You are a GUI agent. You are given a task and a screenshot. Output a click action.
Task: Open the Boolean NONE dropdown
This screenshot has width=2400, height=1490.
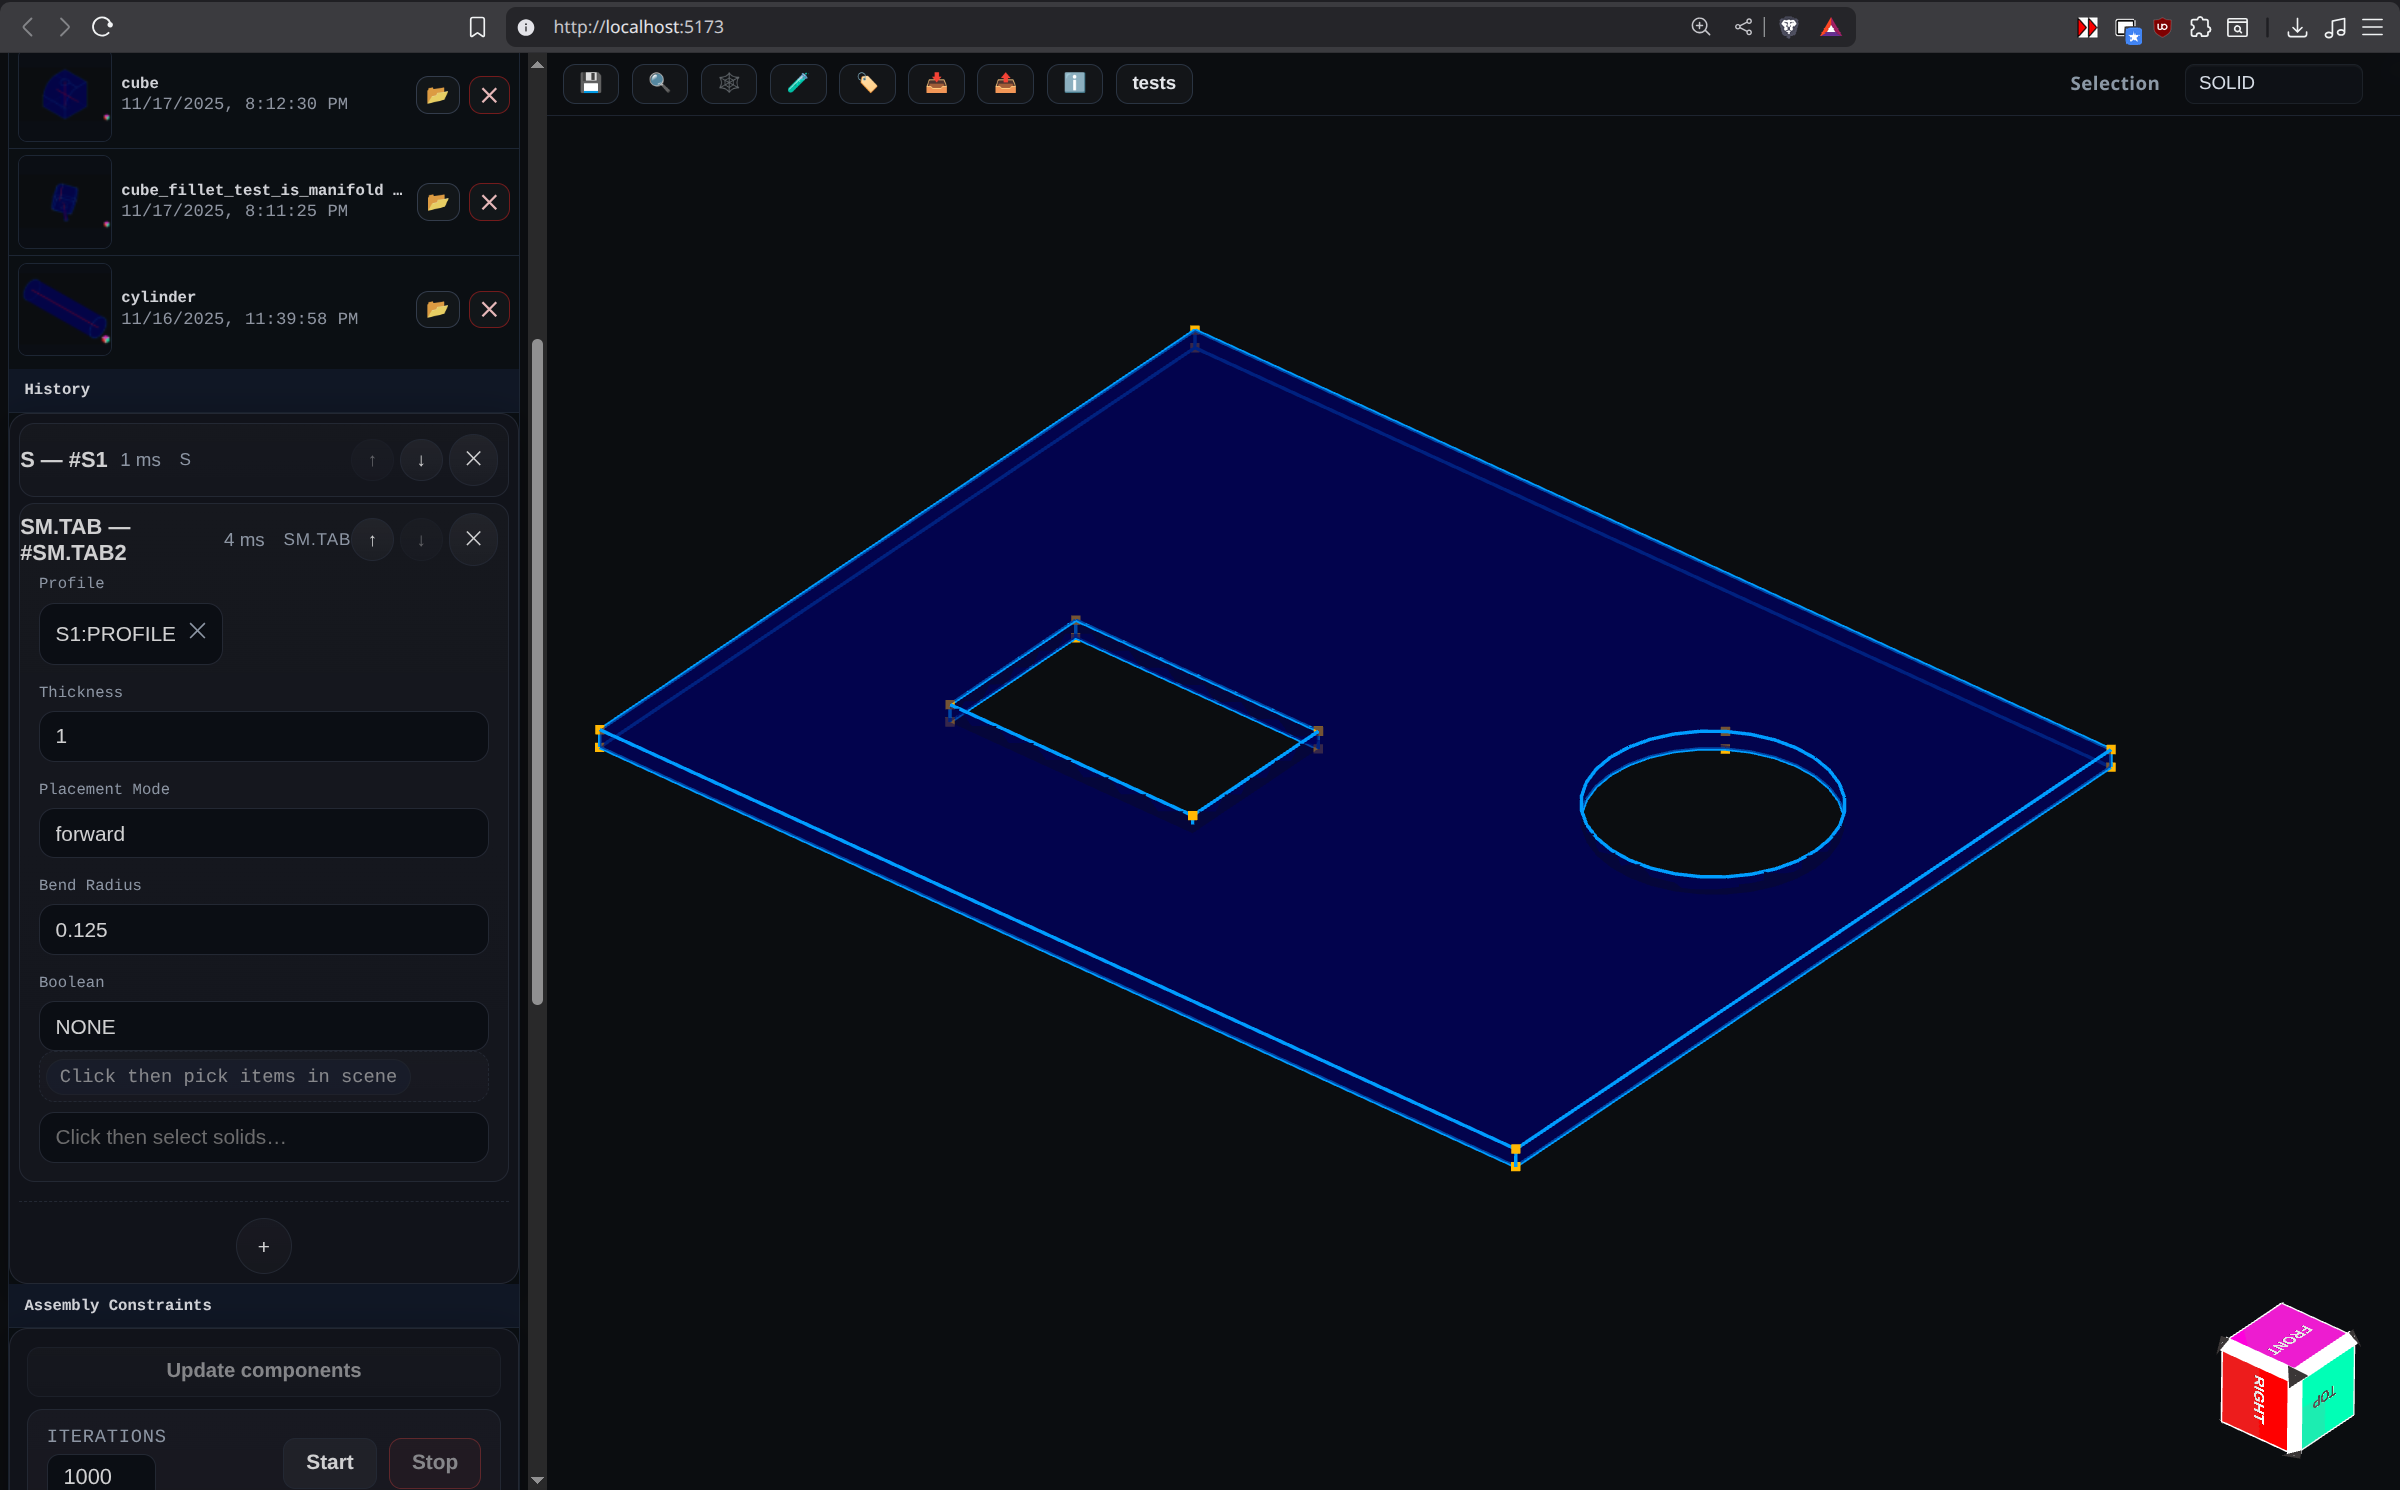[x=263, y=1026]
